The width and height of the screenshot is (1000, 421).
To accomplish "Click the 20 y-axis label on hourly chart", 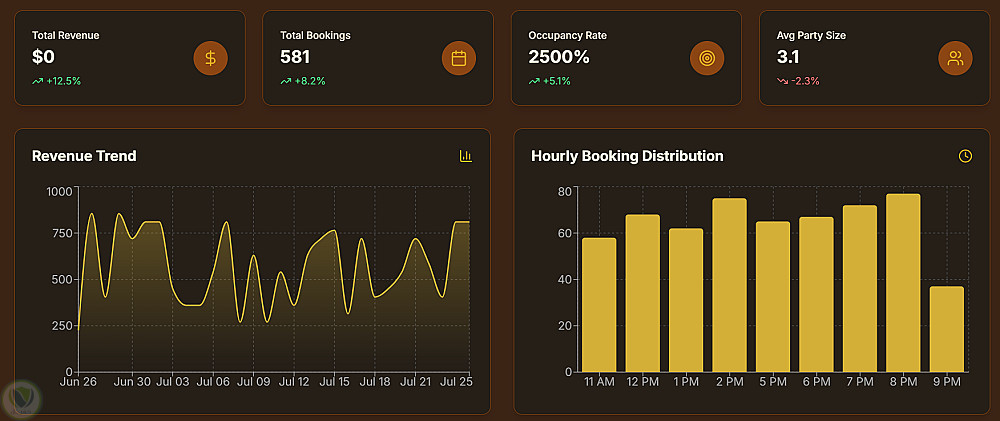I will point(564,326).
